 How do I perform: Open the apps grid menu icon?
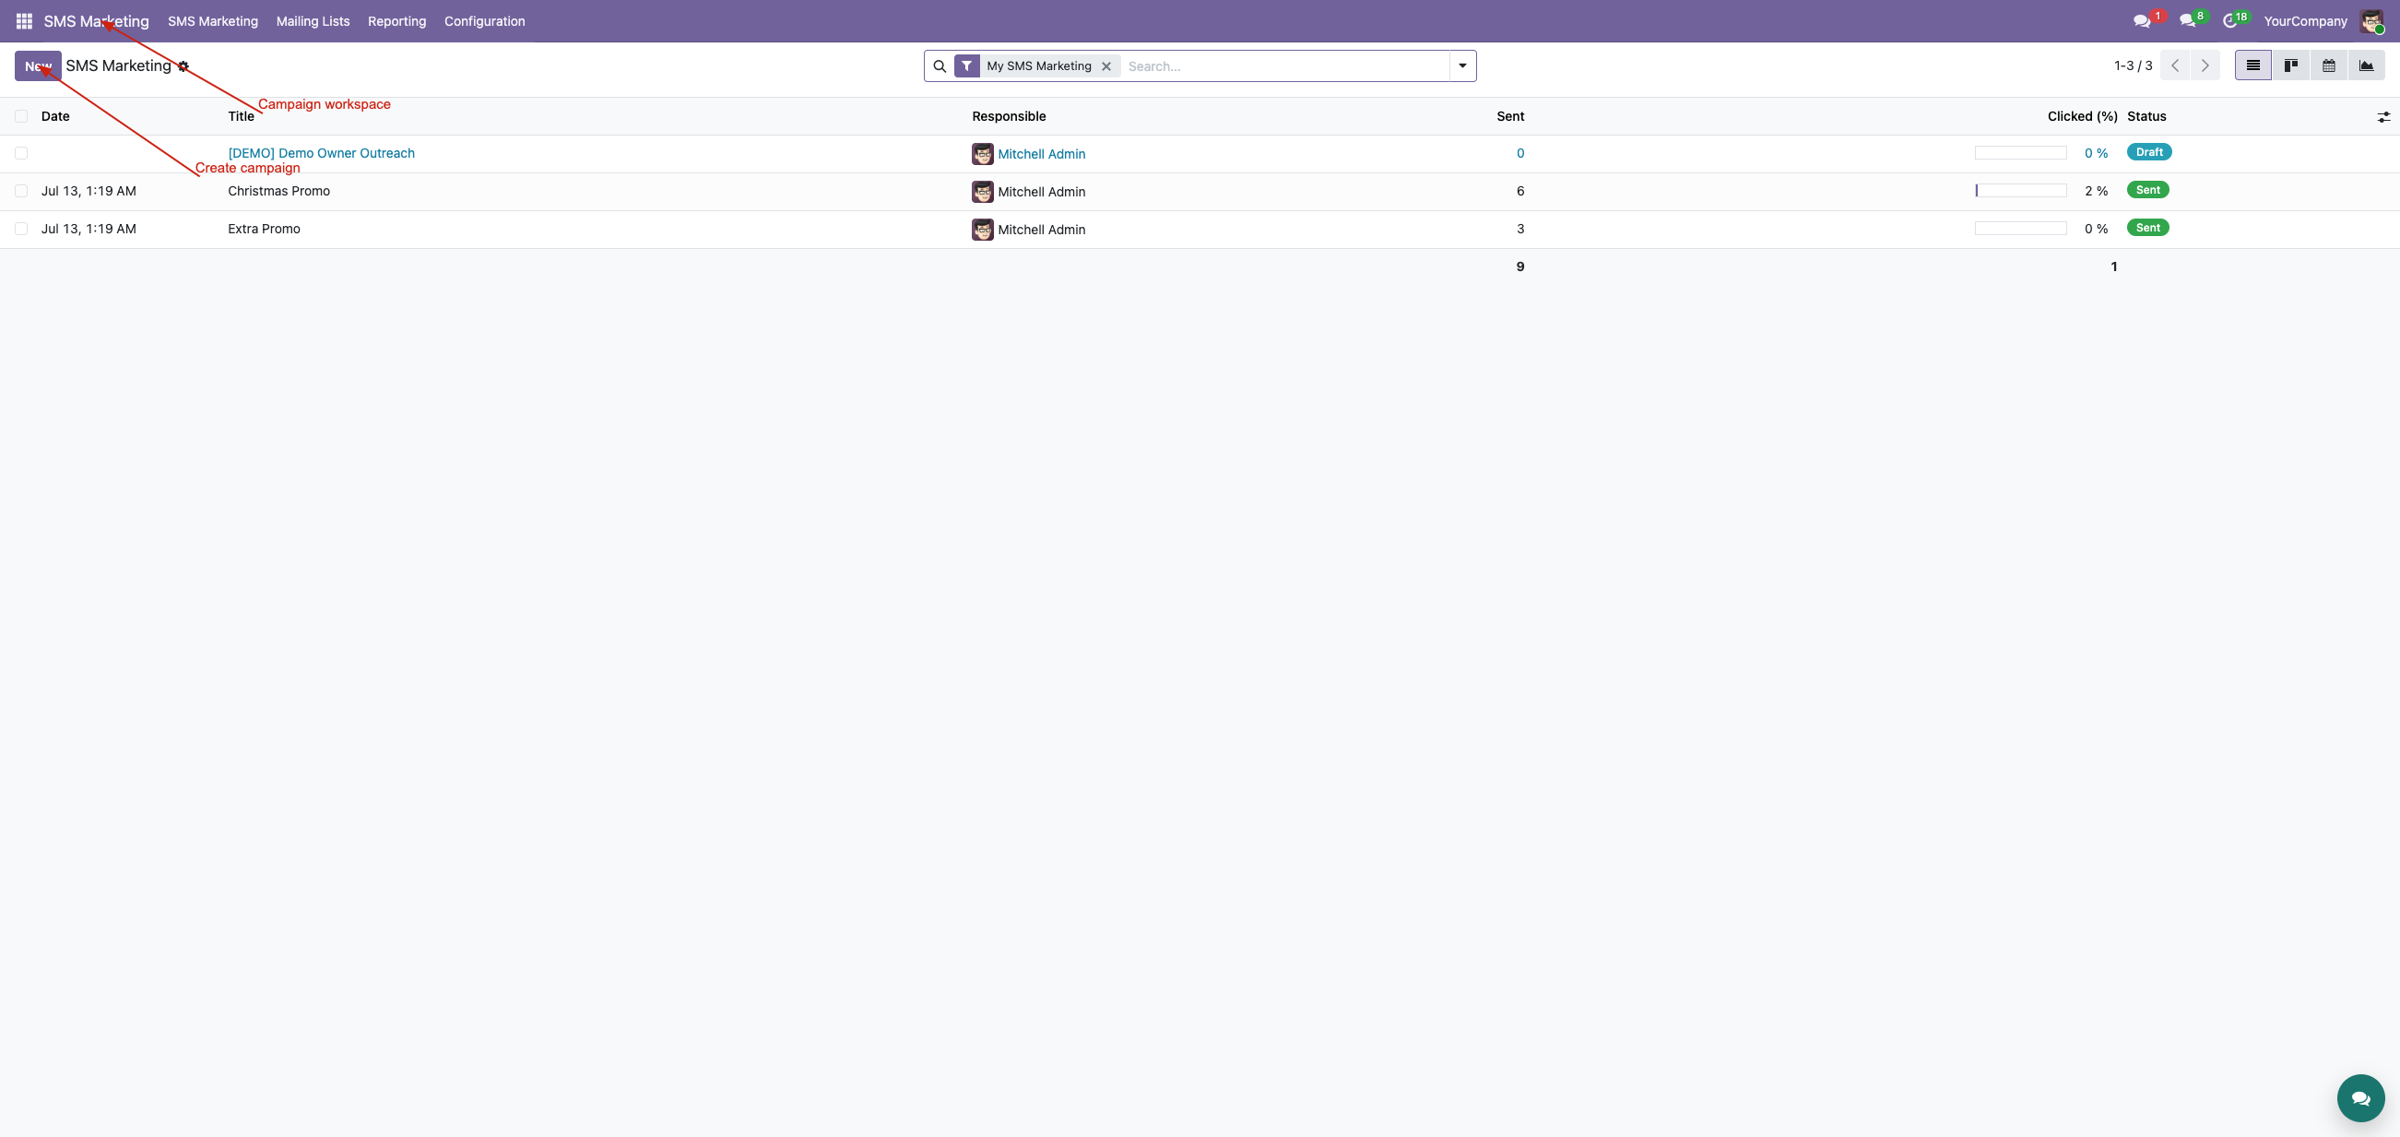click(x=24, y=21)
